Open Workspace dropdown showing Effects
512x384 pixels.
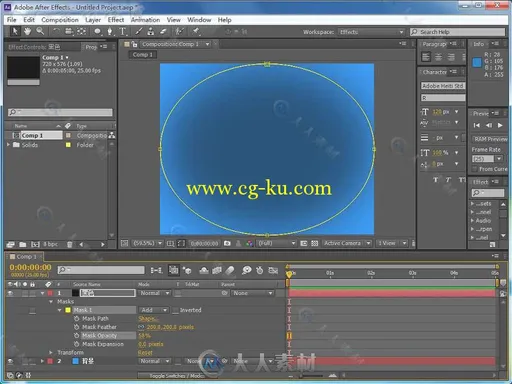[371, 32]
